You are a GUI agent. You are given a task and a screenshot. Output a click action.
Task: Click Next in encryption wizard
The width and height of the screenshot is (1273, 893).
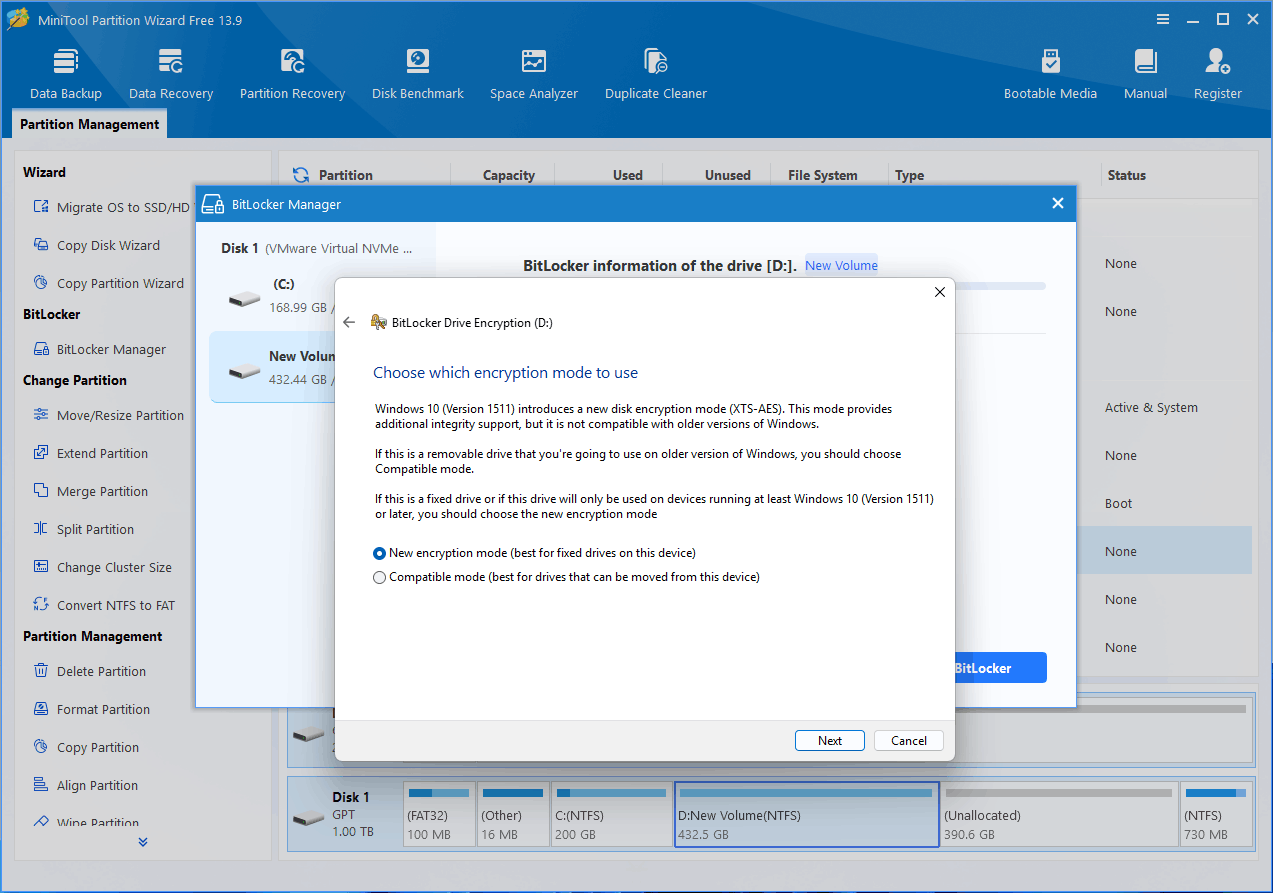tap(830, 741)
